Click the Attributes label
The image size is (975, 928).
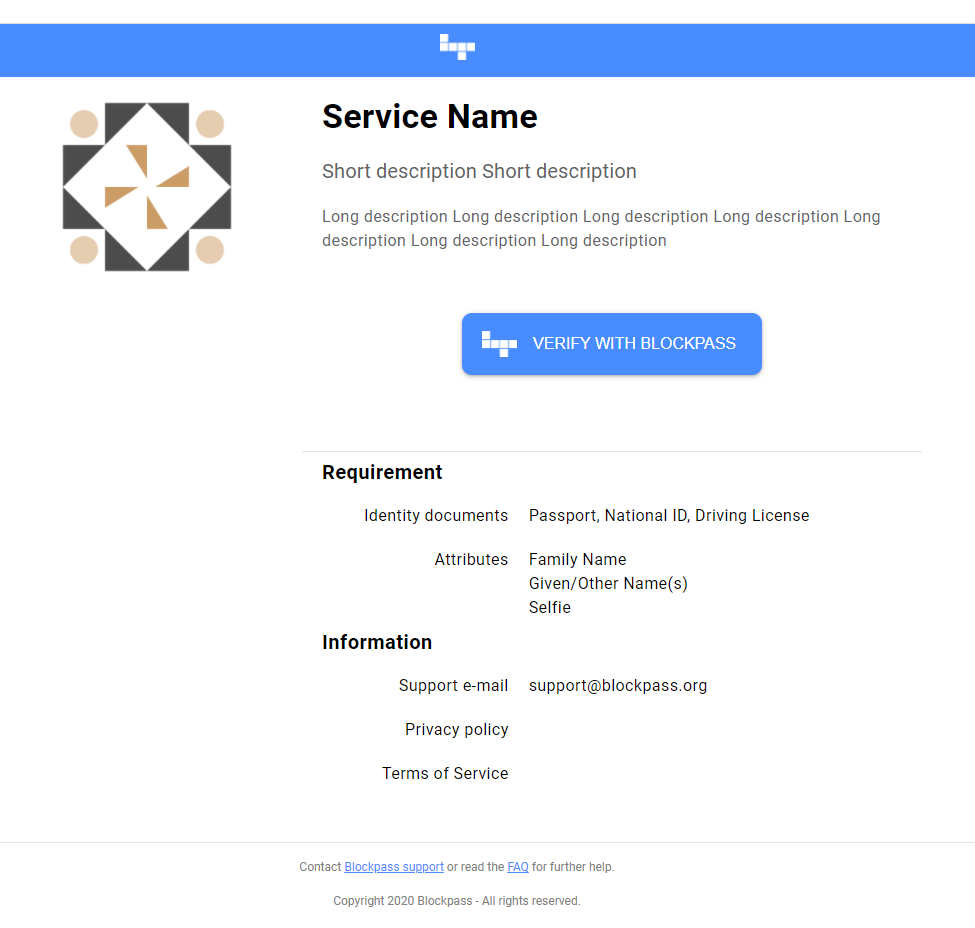click(471, 559)
